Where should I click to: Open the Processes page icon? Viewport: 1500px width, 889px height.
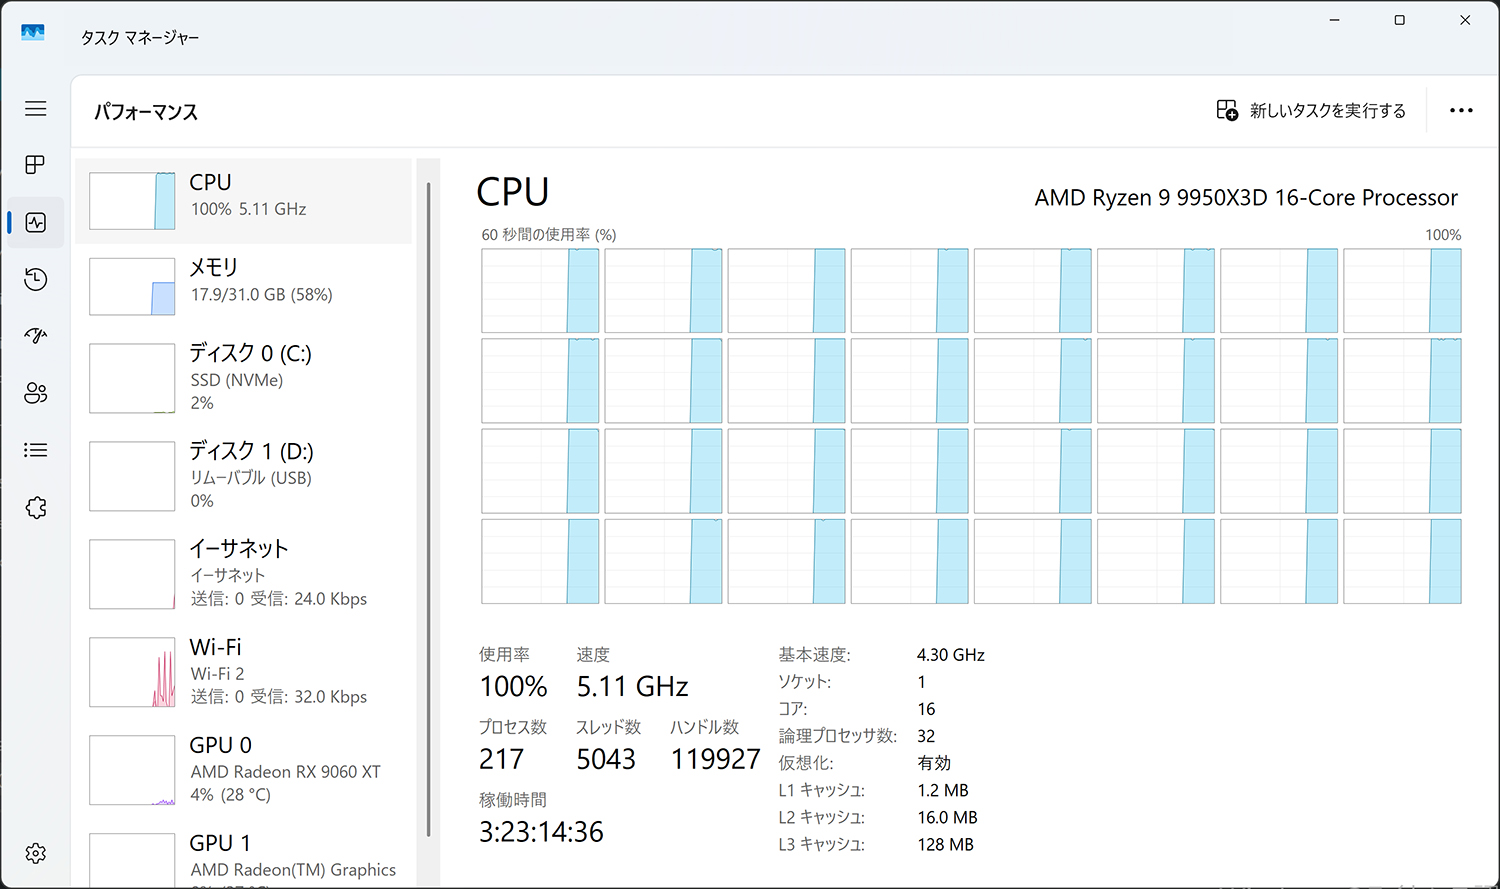click(36, 164)
